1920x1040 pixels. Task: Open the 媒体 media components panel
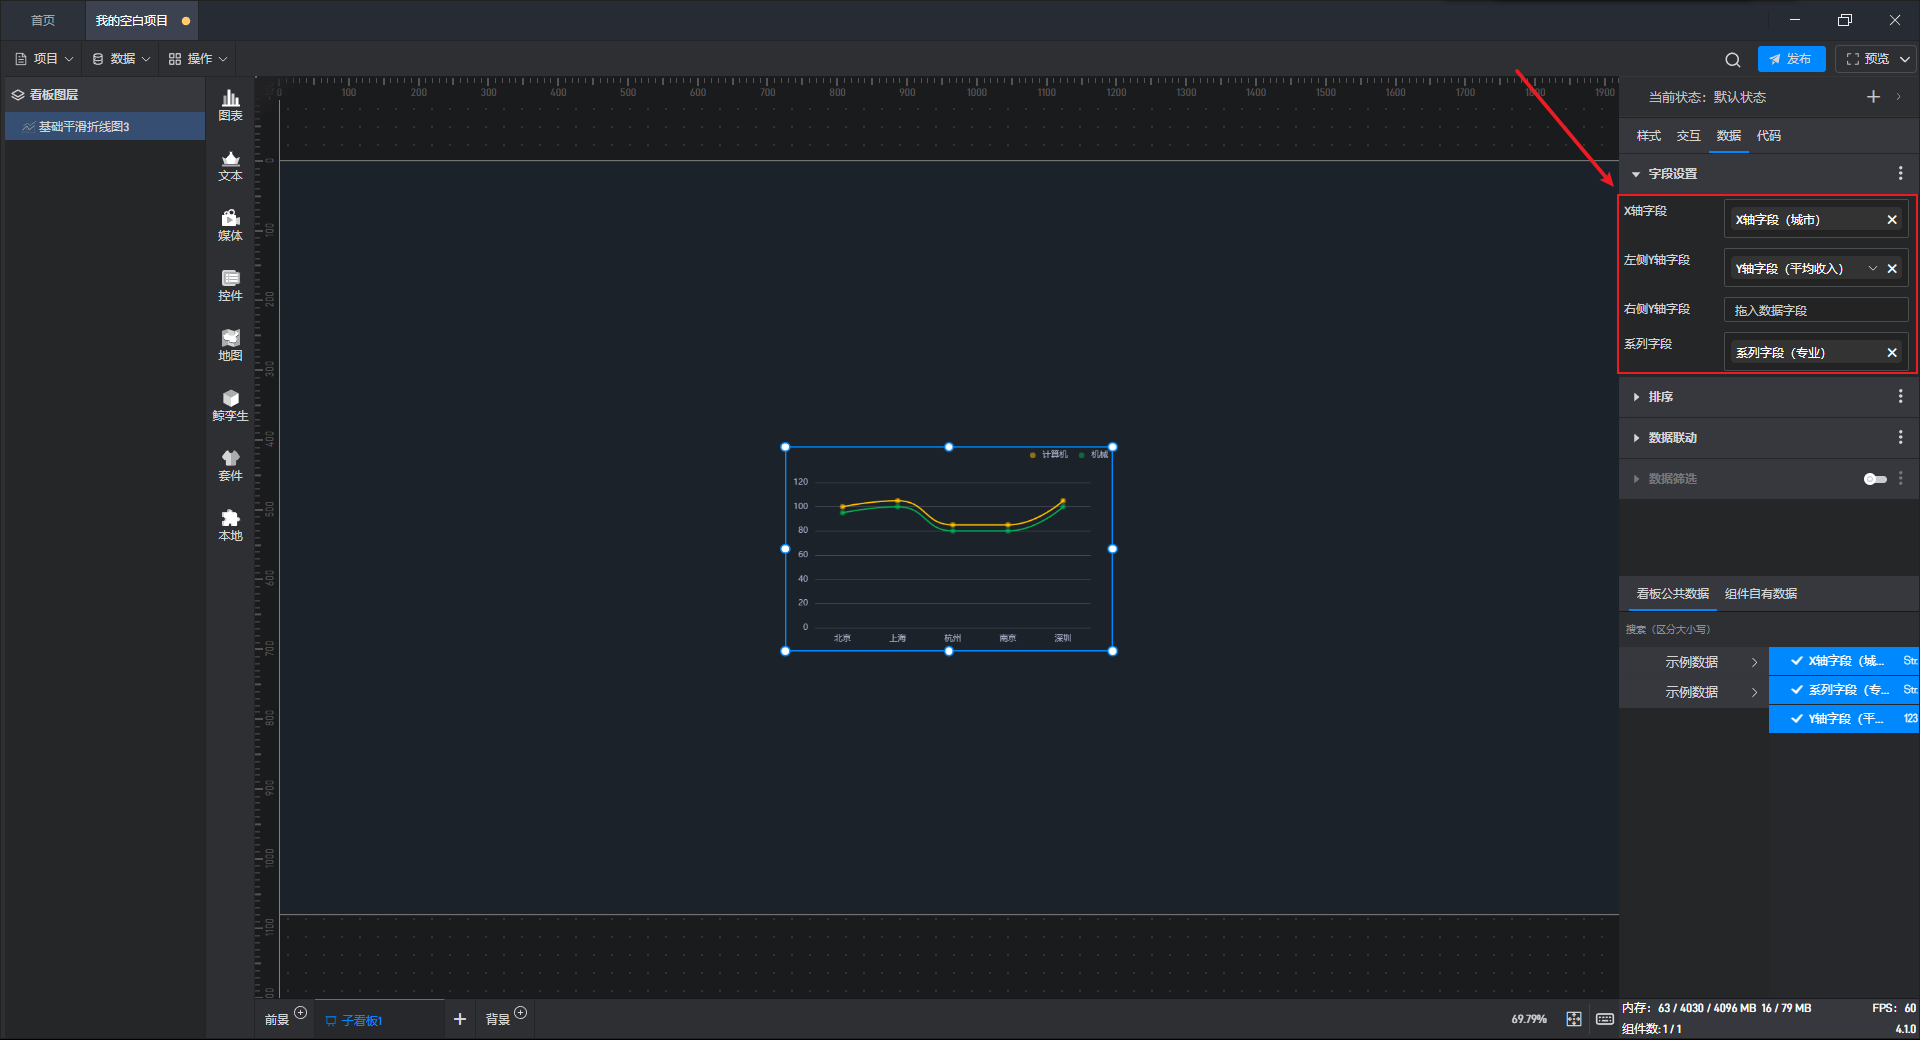pyautogui.click(x=230, y=225)
